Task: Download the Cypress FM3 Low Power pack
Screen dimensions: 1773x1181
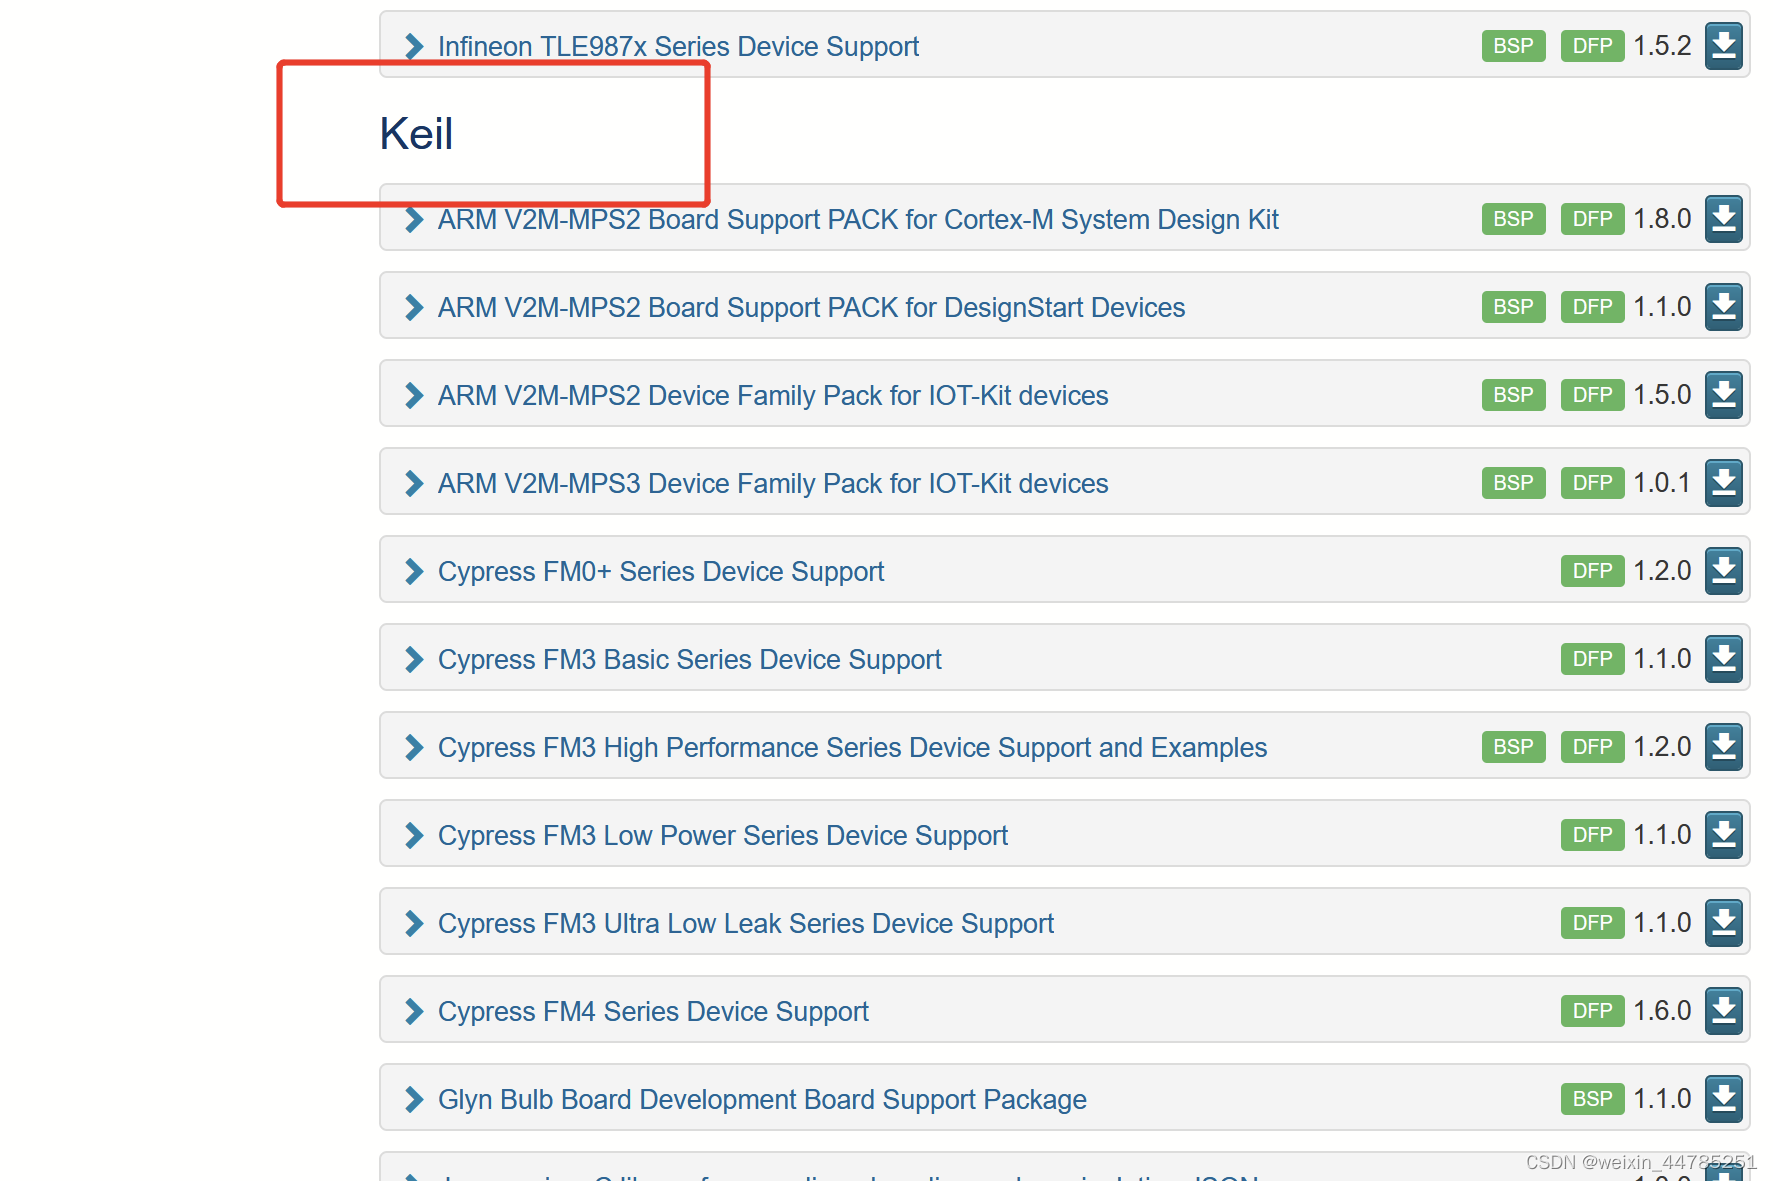Action: (1723, 834)
